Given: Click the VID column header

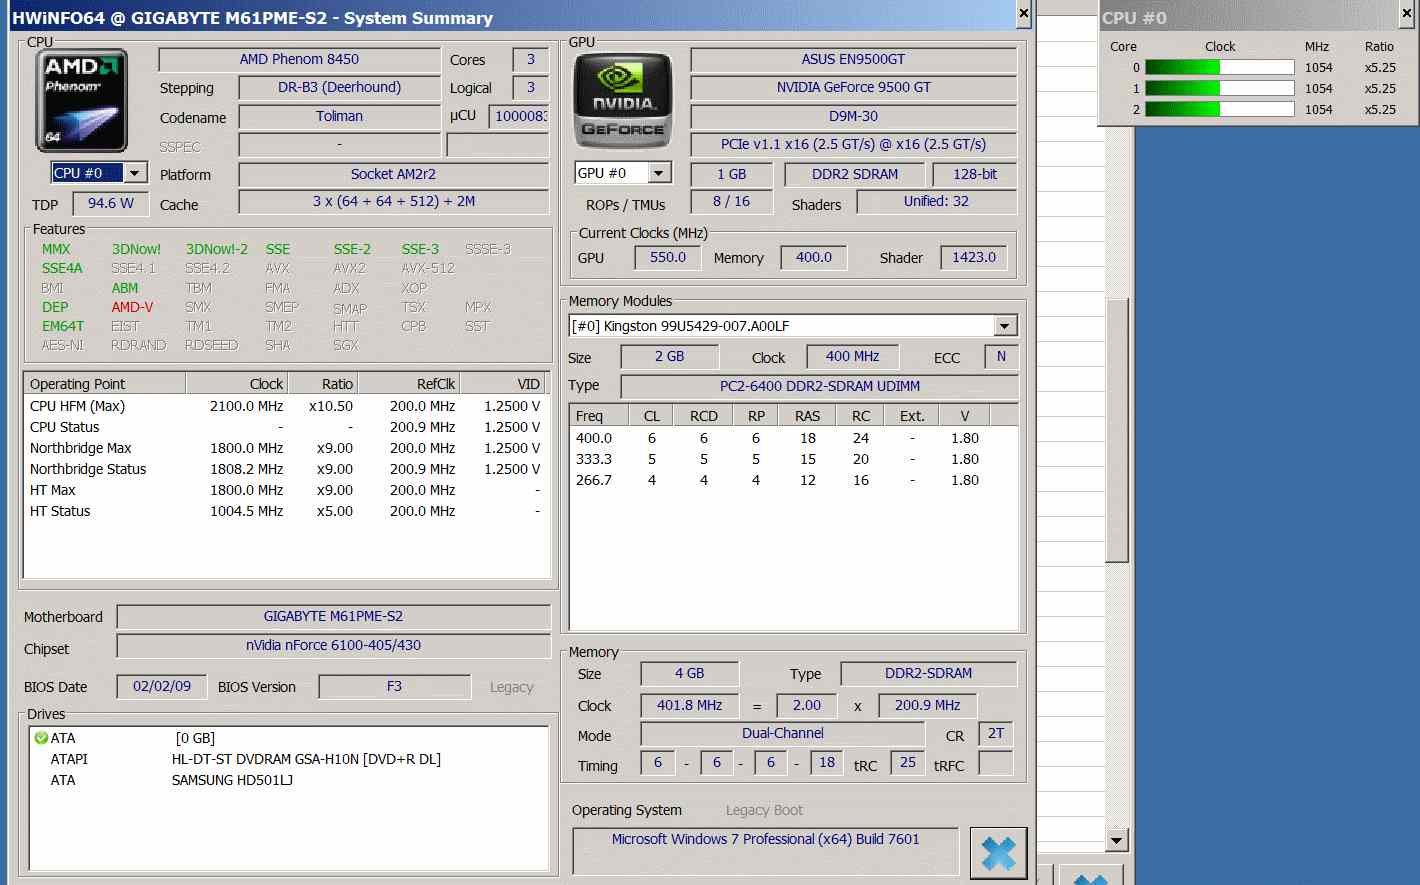Looking at the screenshot, I should [503, 384].
